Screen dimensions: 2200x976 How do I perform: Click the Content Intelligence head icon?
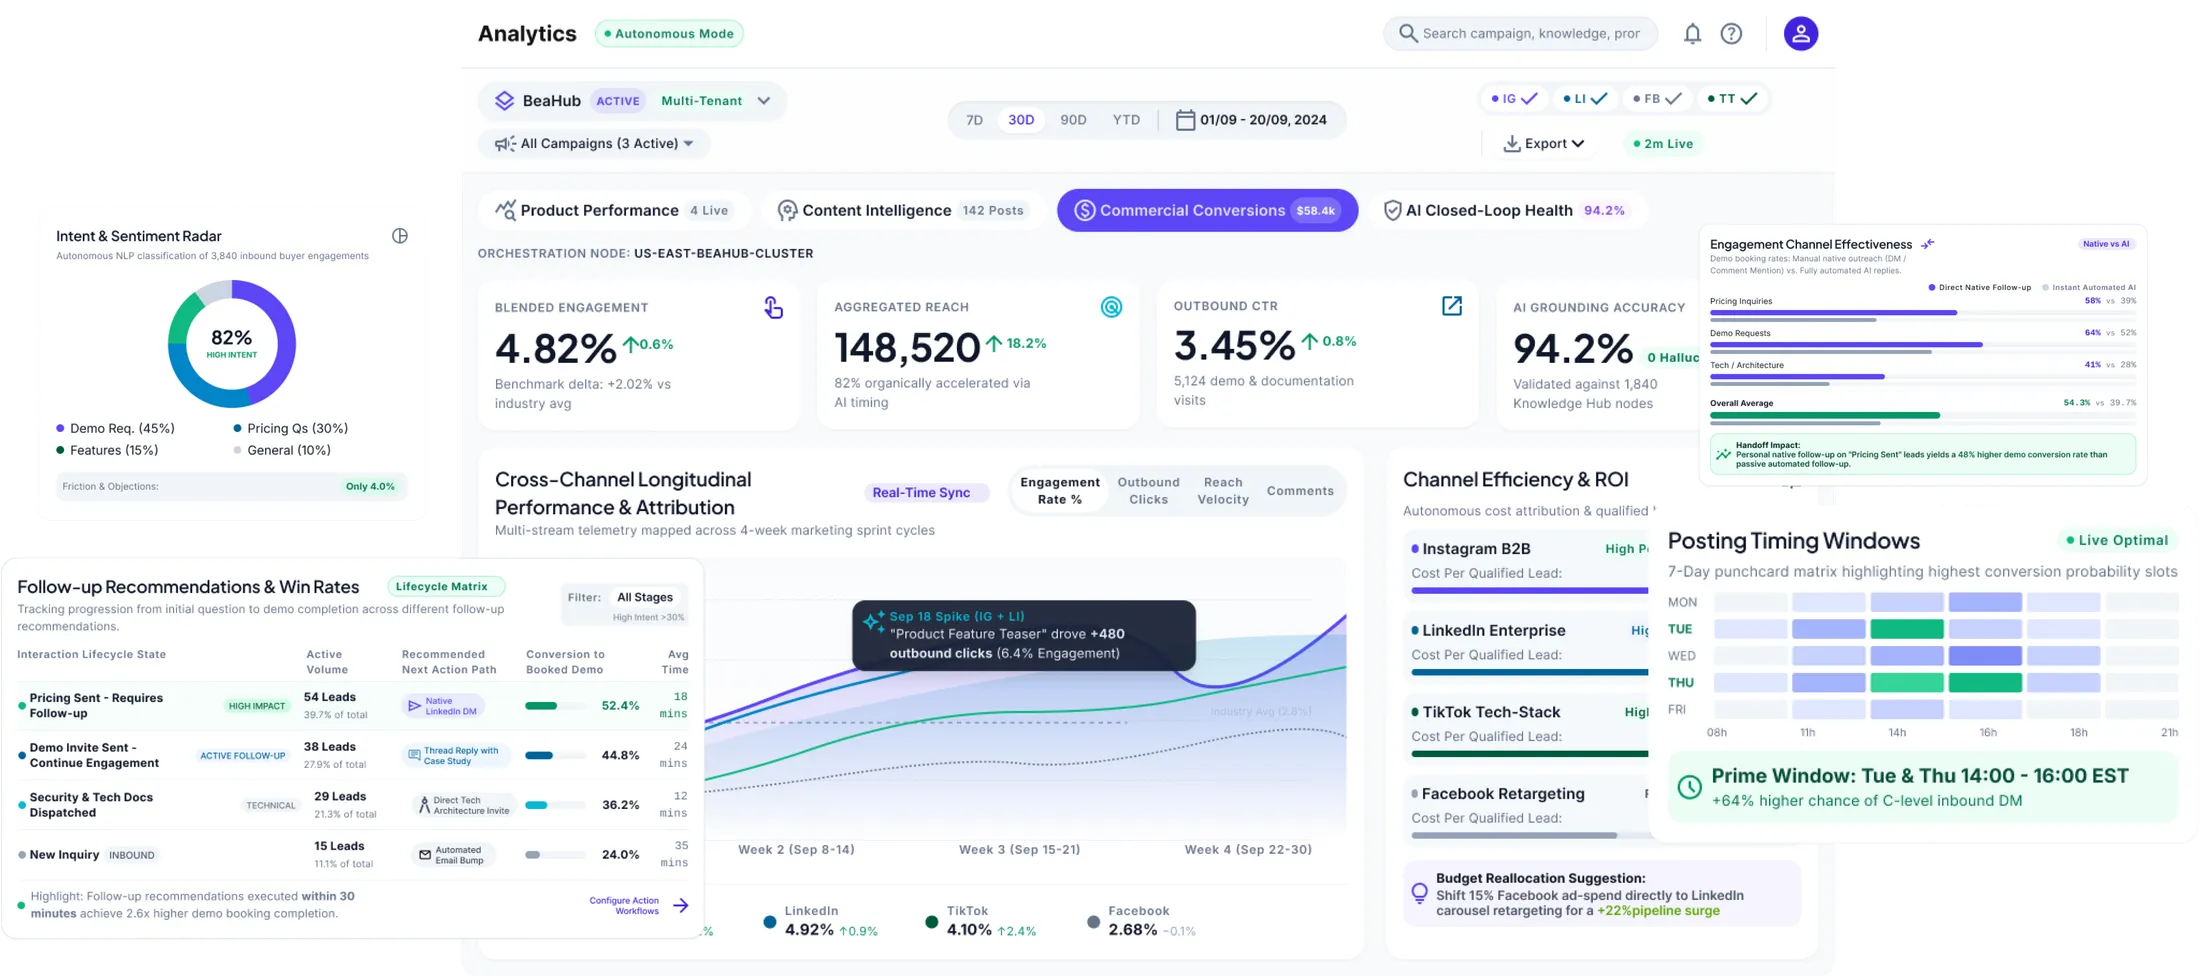point(787,210)
